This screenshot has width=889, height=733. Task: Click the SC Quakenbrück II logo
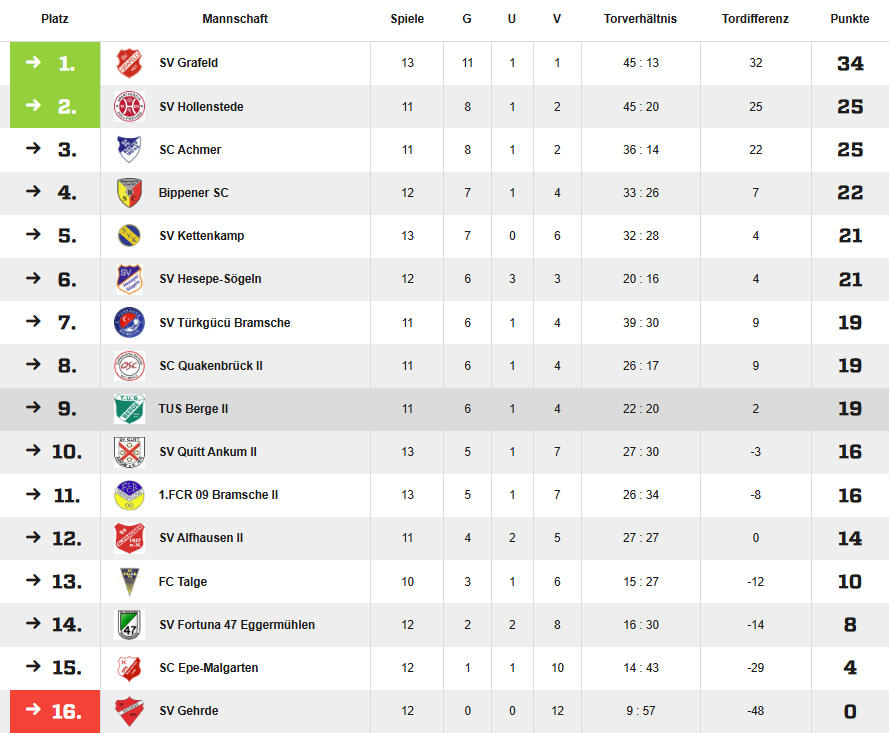pos(129,366)
